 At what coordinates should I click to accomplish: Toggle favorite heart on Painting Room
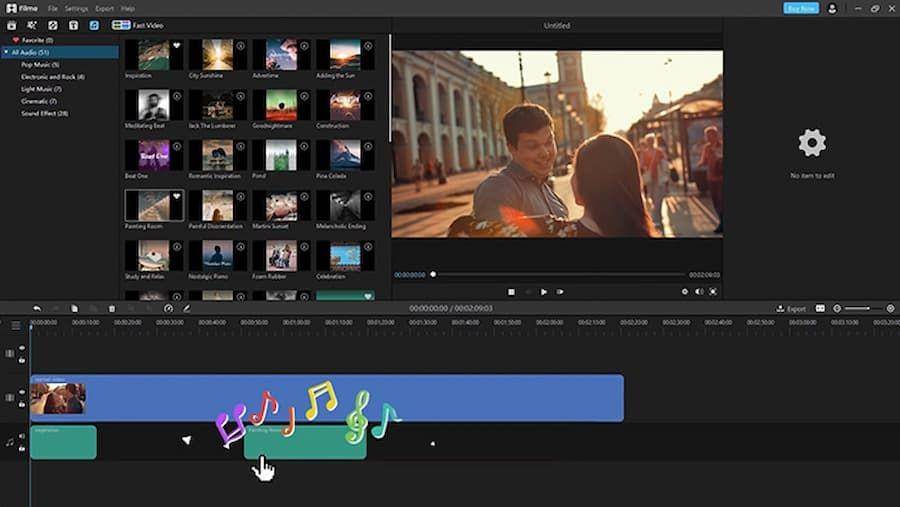pos(177,196)
